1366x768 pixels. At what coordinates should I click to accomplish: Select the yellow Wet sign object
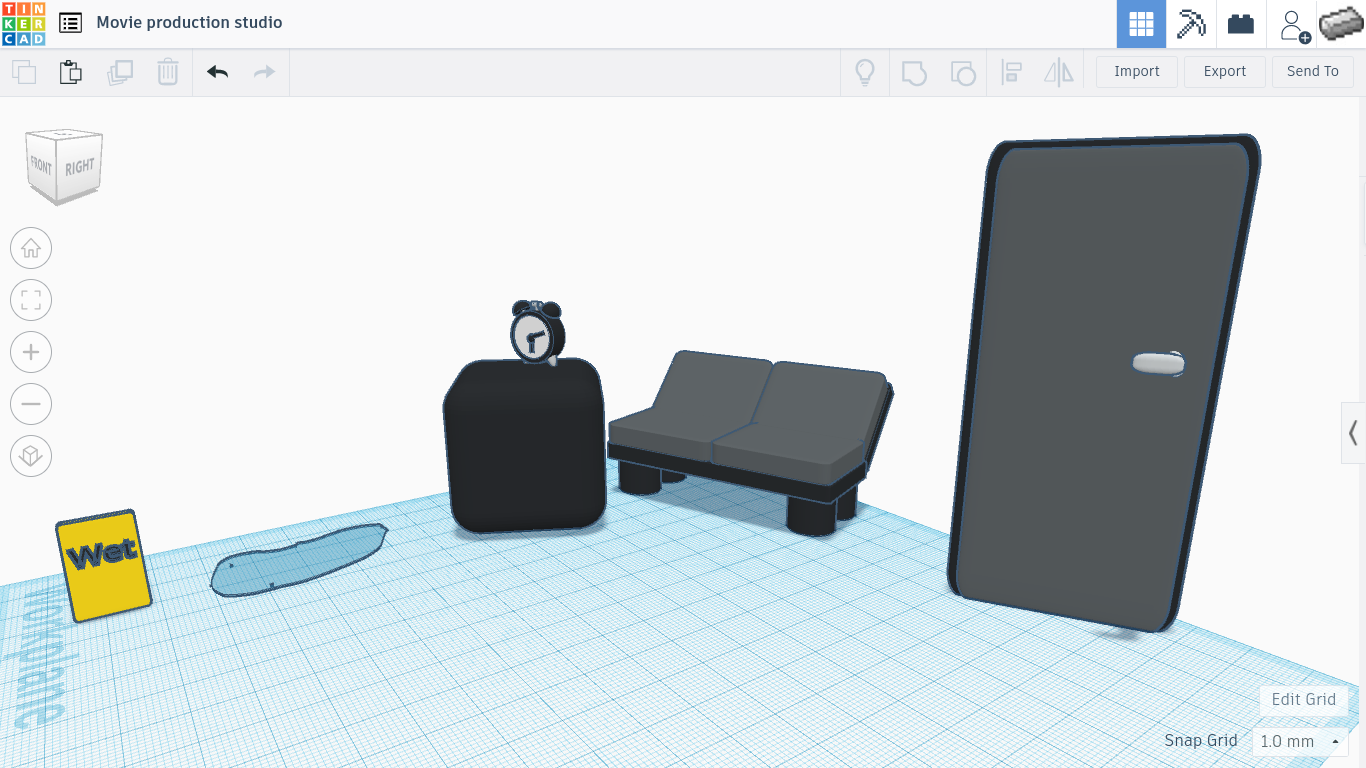103,564
